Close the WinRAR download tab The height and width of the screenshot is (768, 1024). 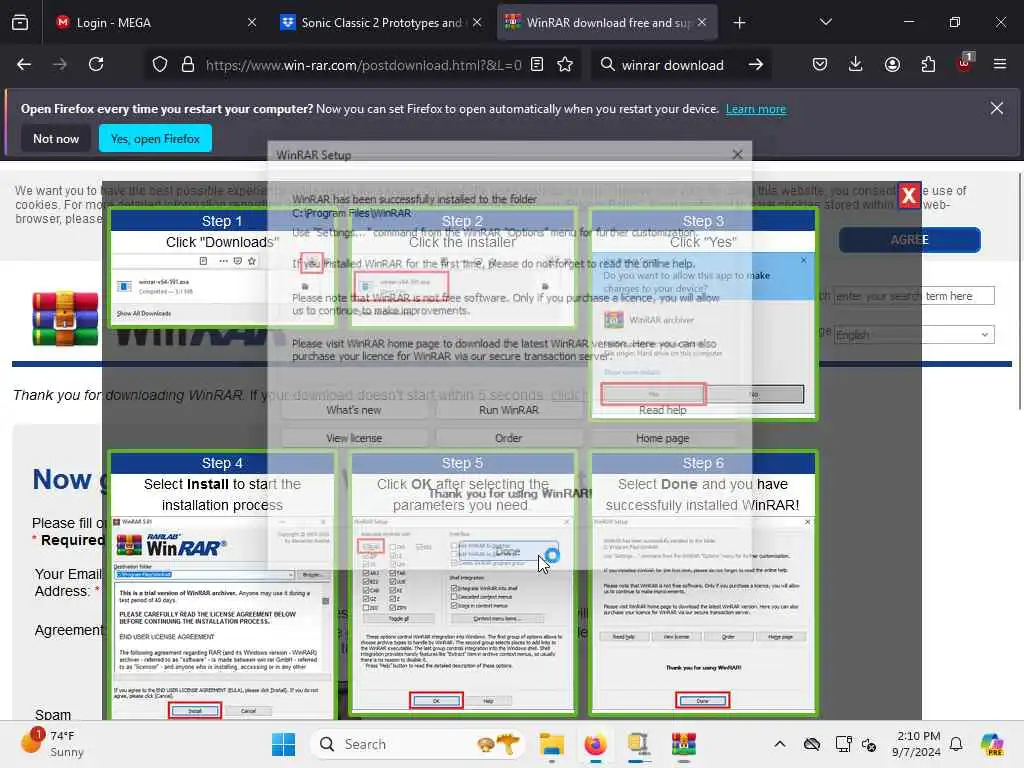click(701, 23)
